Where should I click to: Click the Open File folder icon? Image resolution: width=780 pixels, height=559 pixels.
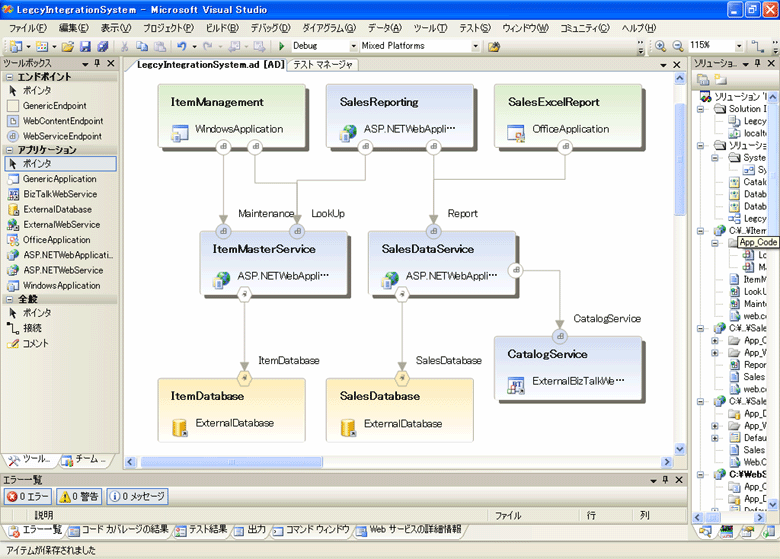tap(68, 46)
